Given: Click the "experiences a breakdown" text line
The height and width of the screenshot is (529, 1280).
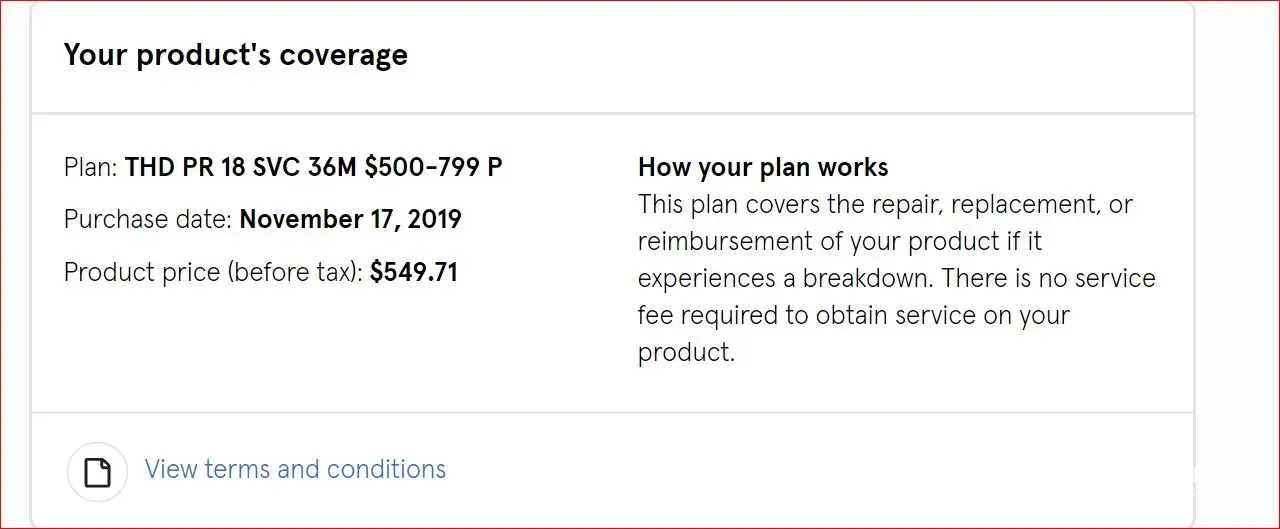Looking at the screenshot, I should 896,278.
